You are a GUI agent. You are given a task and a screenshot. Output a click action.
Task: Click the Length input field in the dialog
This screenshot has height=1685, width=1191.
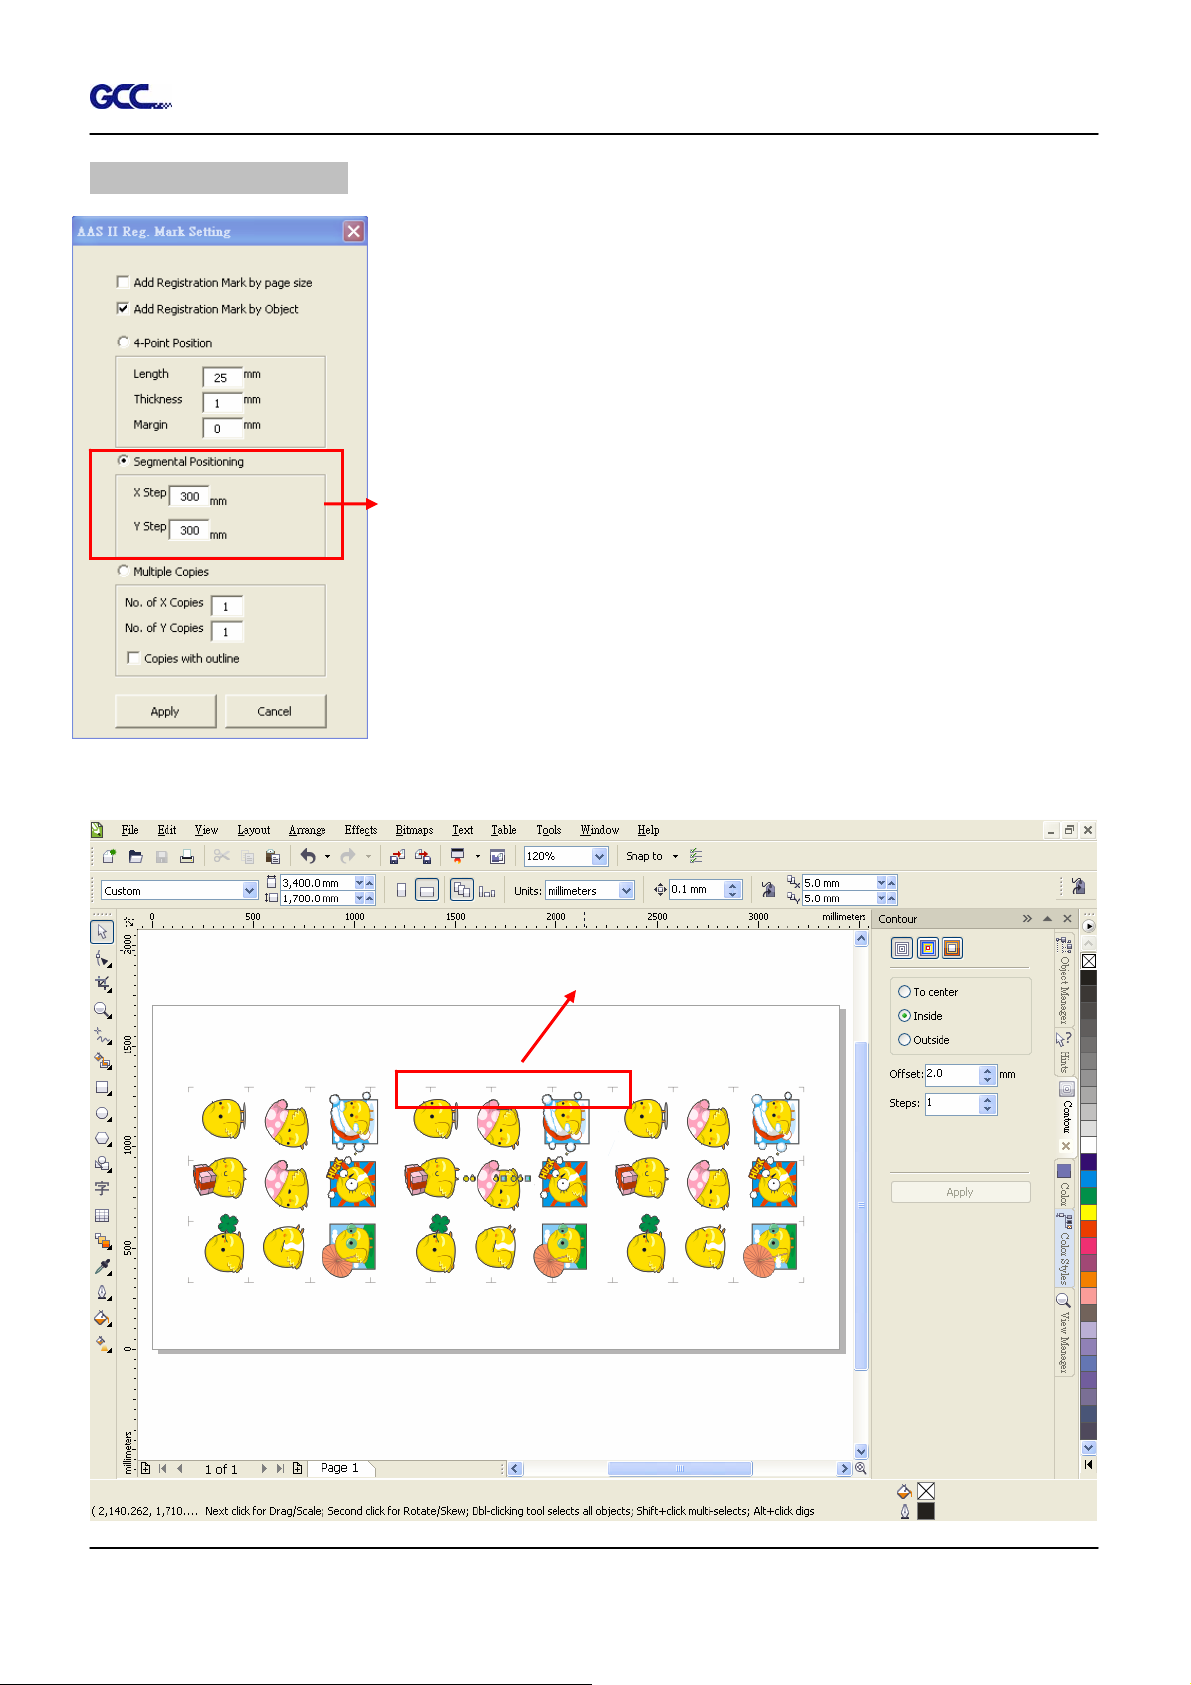pyautogui.click(x=222, y=377)
